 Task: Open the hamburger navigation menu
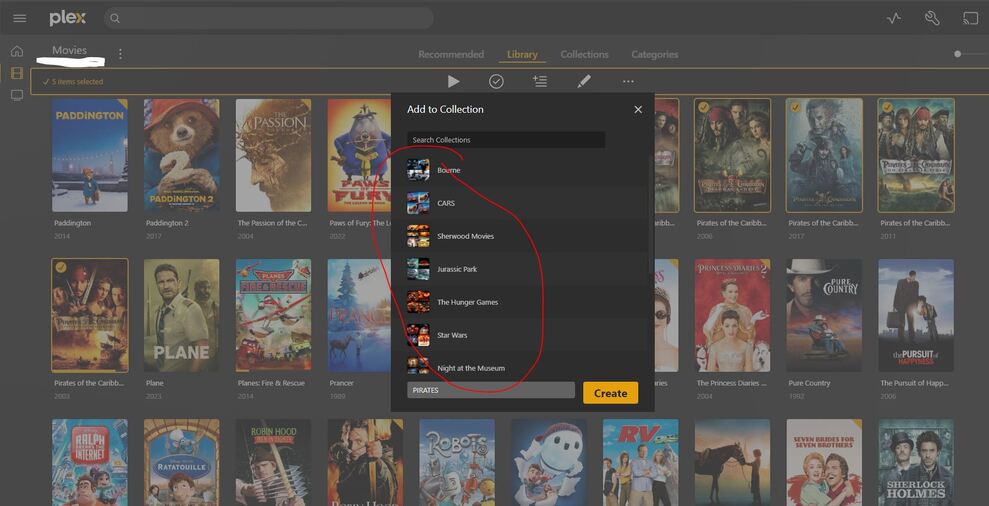[20, 18]
